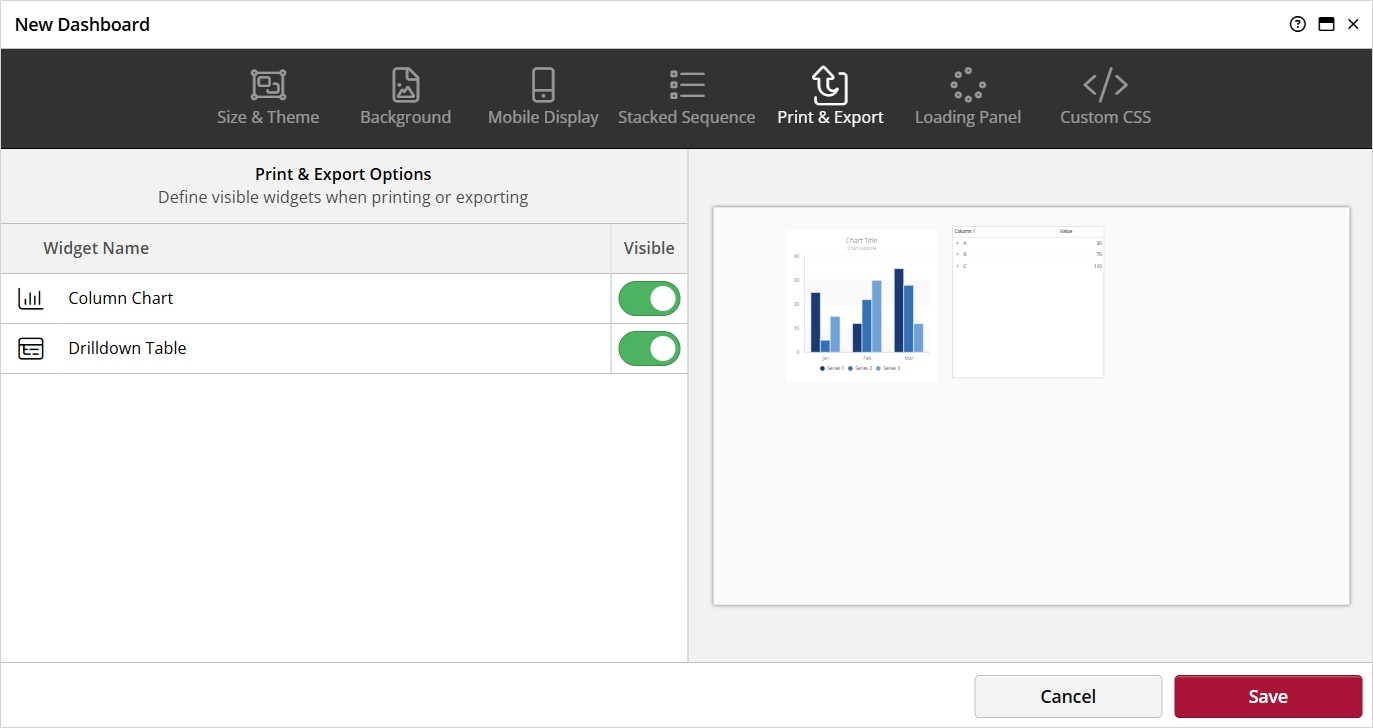Image resolution: width=1373 pixels, height=728 pixels.
Task: Switch to the Mobile Display tab
Action: tap(542, 95)
